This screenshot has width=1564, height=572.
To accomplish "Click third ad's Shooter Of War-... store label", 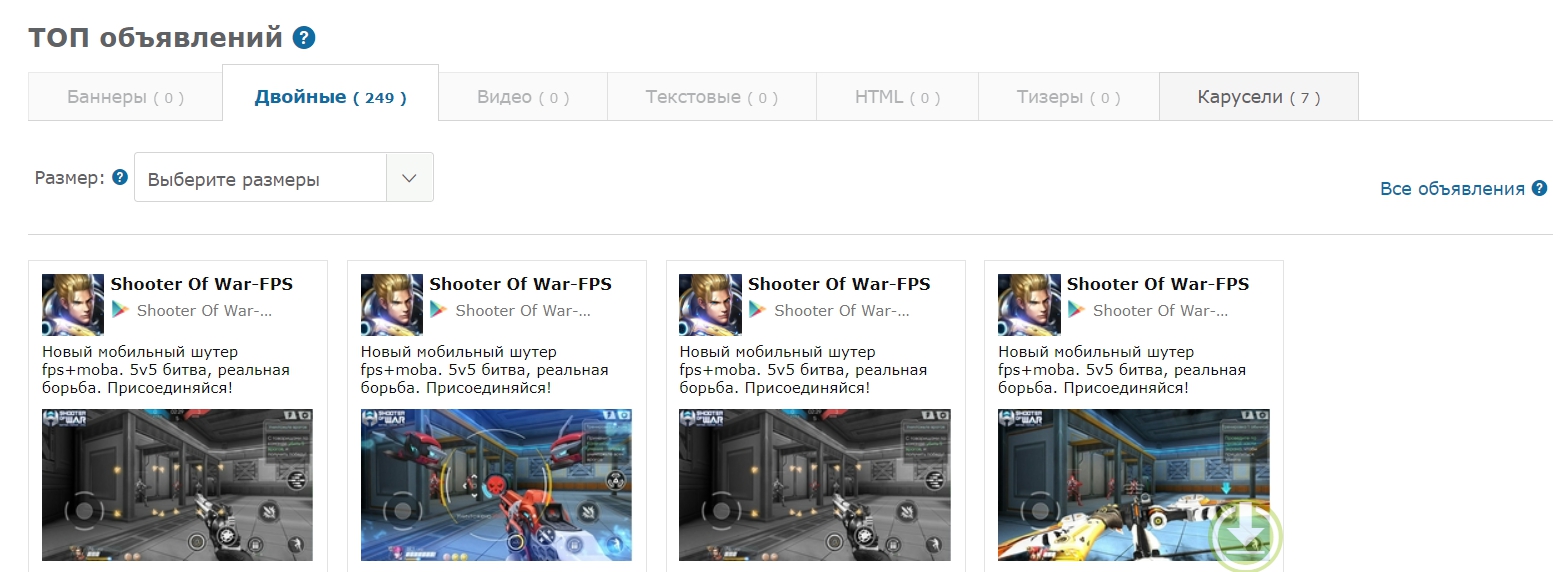I will tap(842, 311).
